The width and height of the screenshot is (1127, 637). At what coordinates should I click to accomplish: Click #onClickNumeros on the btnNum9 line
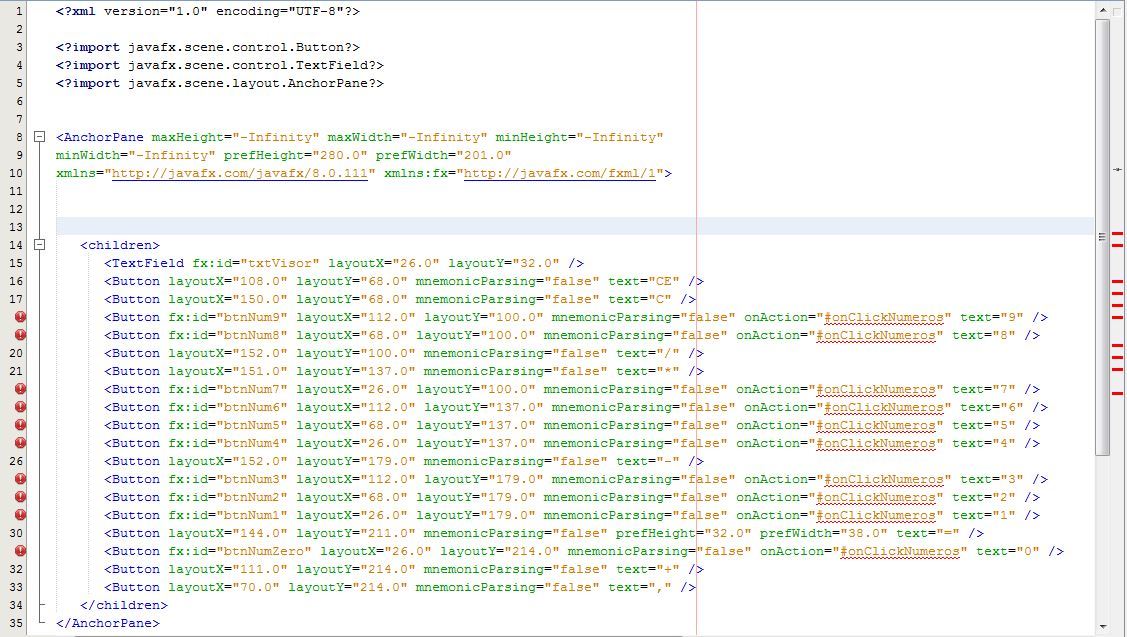(884, 317)
